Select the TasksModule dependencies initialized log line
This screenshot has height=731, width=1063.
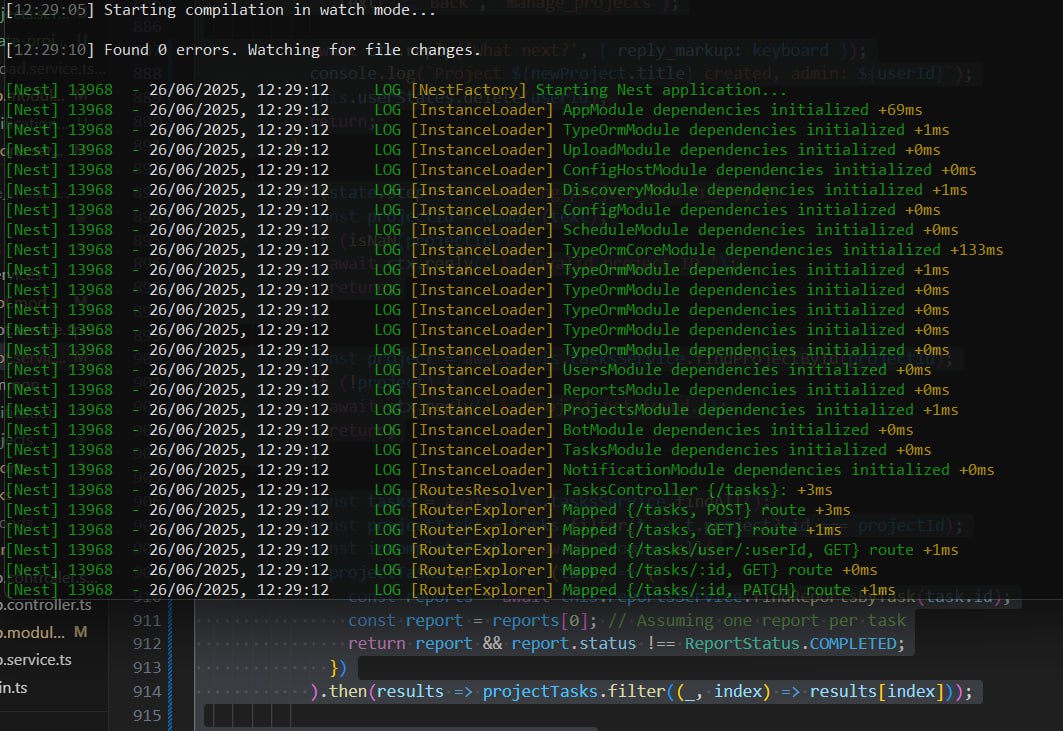[468, 450]
